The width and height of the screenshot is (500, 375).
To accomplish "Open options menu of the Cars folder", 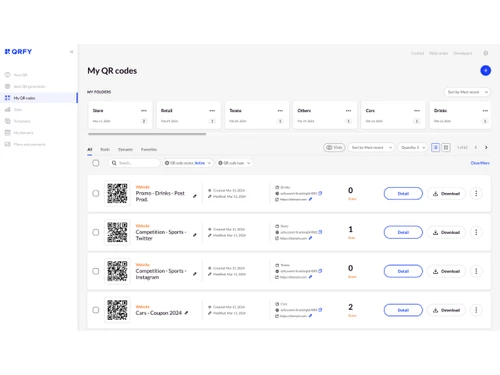I will (417, 110).
